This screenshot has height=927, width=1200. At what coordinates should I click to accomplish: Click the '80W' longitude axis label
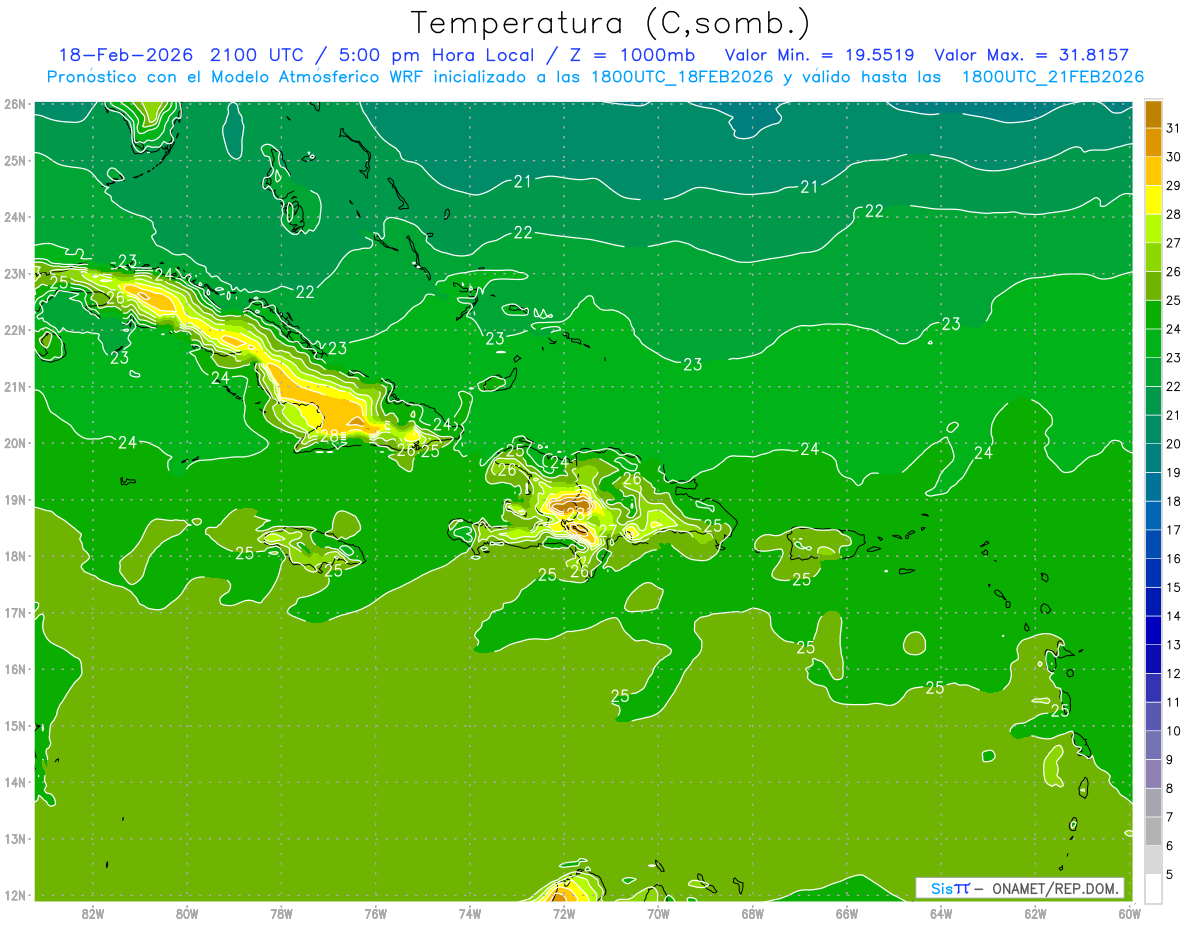click(x=186, y=913)
